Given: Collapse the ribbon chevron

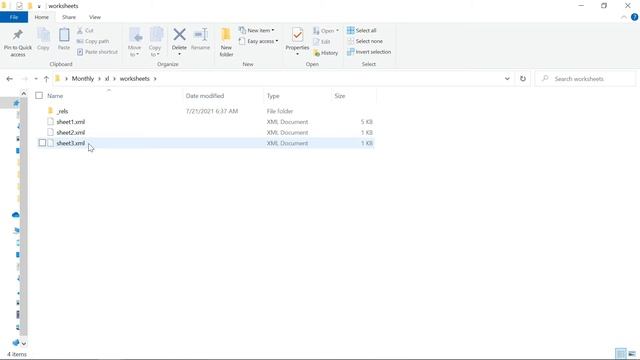Looking at the screenshot, I should [x=624, y=17].
